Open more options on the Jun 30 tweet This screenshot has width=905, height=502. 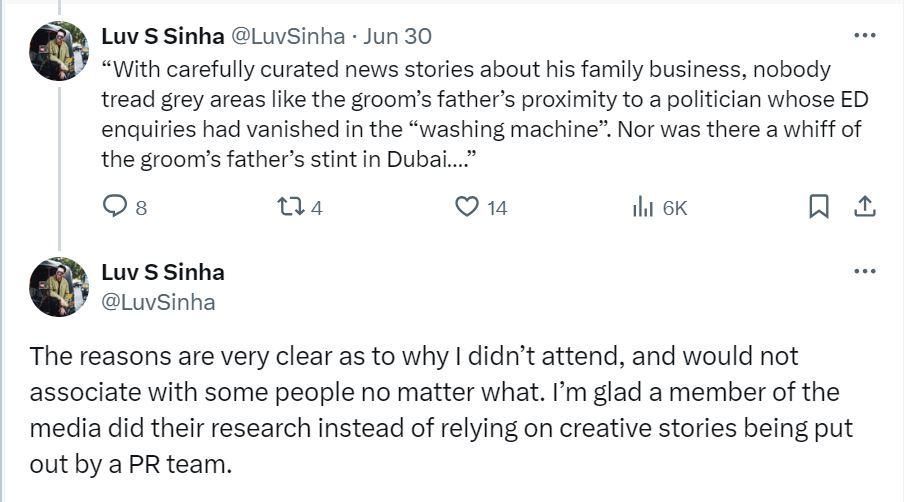[864, 35]
